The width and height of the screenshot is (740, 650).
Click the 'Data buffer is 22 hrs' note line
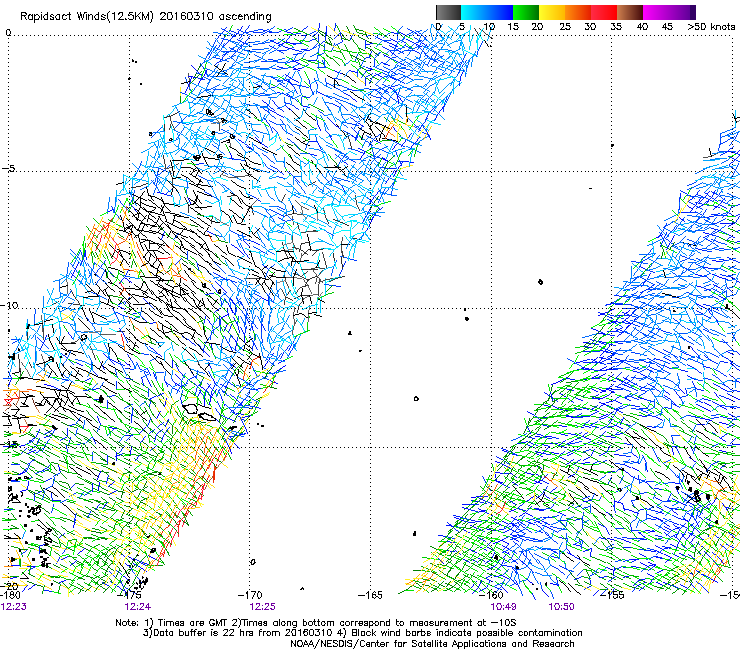tap(362, 633)
